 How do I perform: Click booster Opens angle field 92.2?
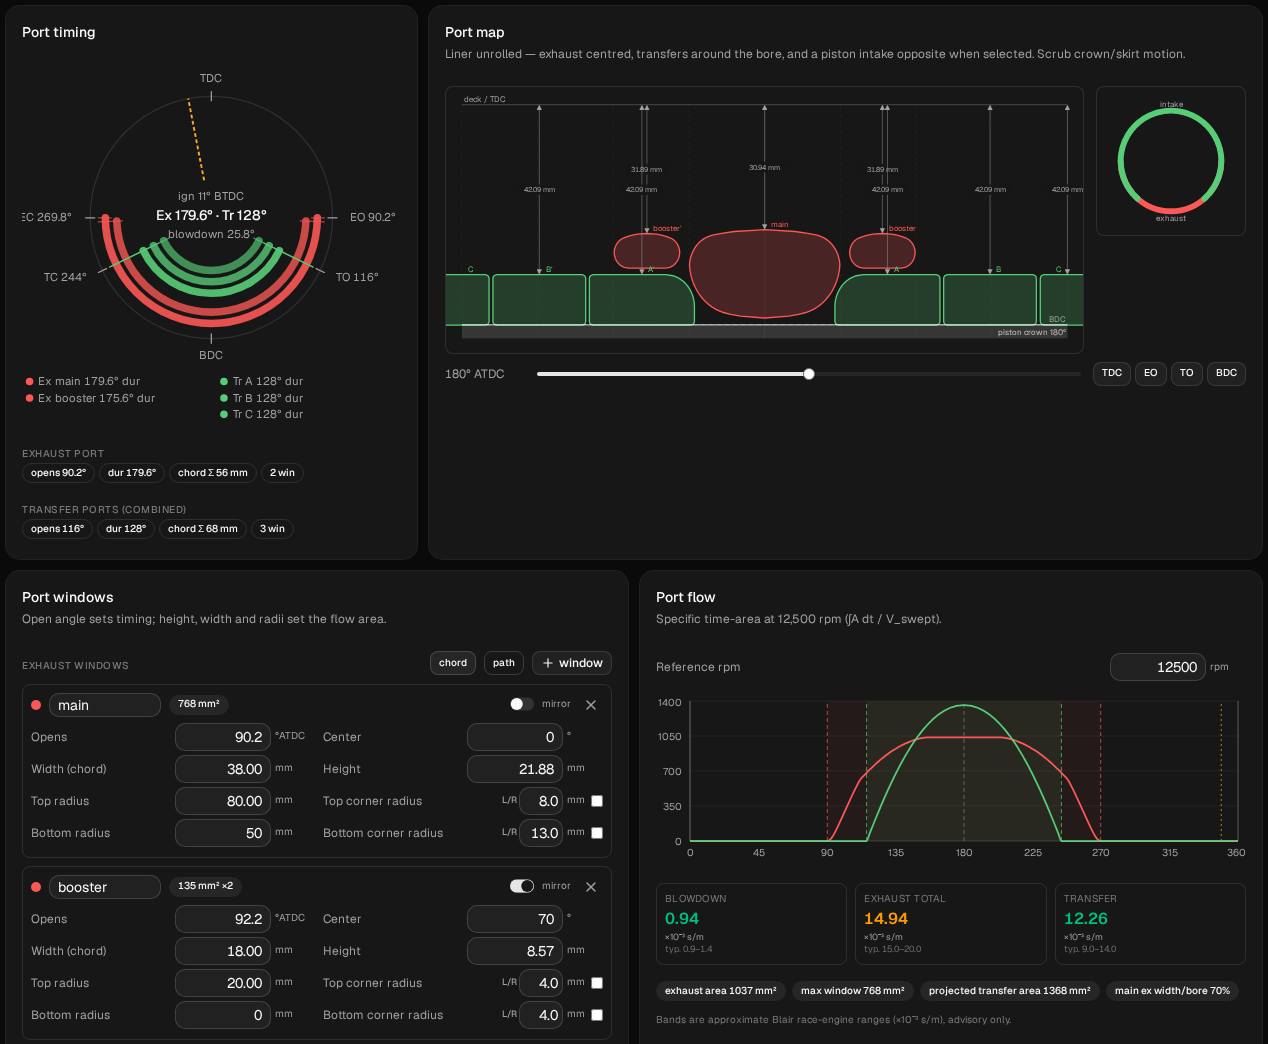[223, 919]
